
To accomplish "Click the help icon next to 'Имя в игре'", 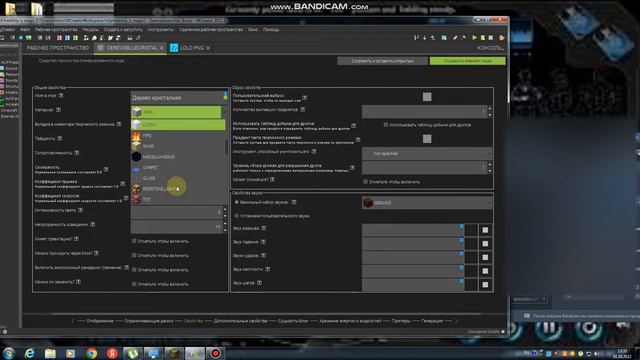I will 61,95.
